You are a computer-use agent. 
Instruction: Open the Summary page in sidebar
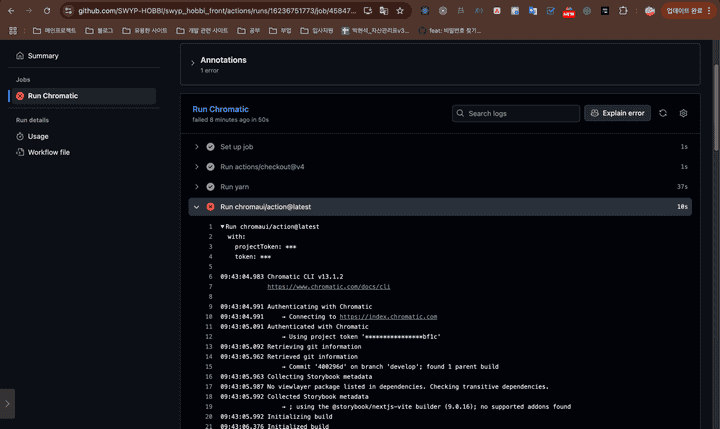[x=43, y=56]
